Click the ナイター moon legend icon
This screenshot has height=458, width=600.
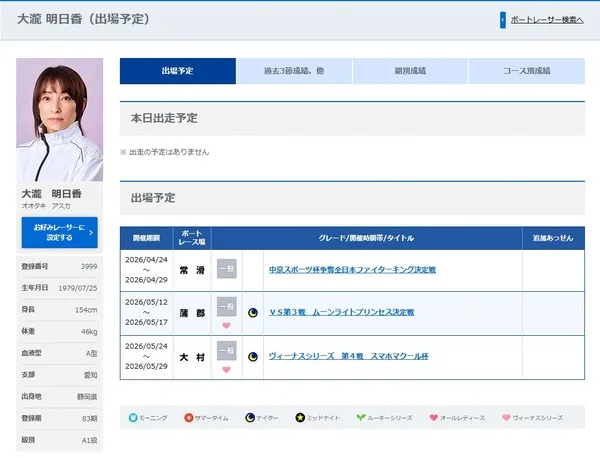(x=250, y=417)
